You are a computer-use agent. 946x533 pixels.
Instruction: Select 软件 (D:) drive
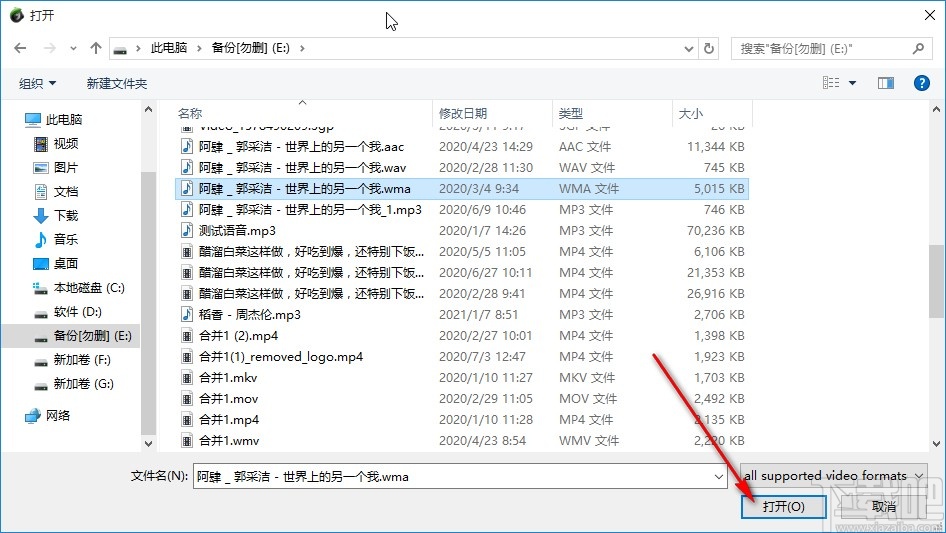[68, 312]
